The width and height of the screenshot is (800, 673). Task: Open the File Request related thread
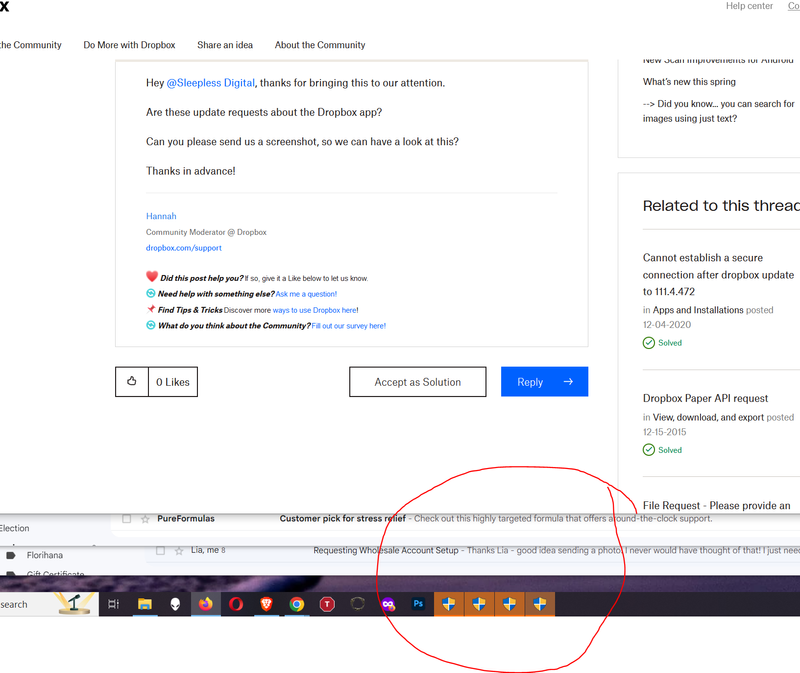(716, 505)
